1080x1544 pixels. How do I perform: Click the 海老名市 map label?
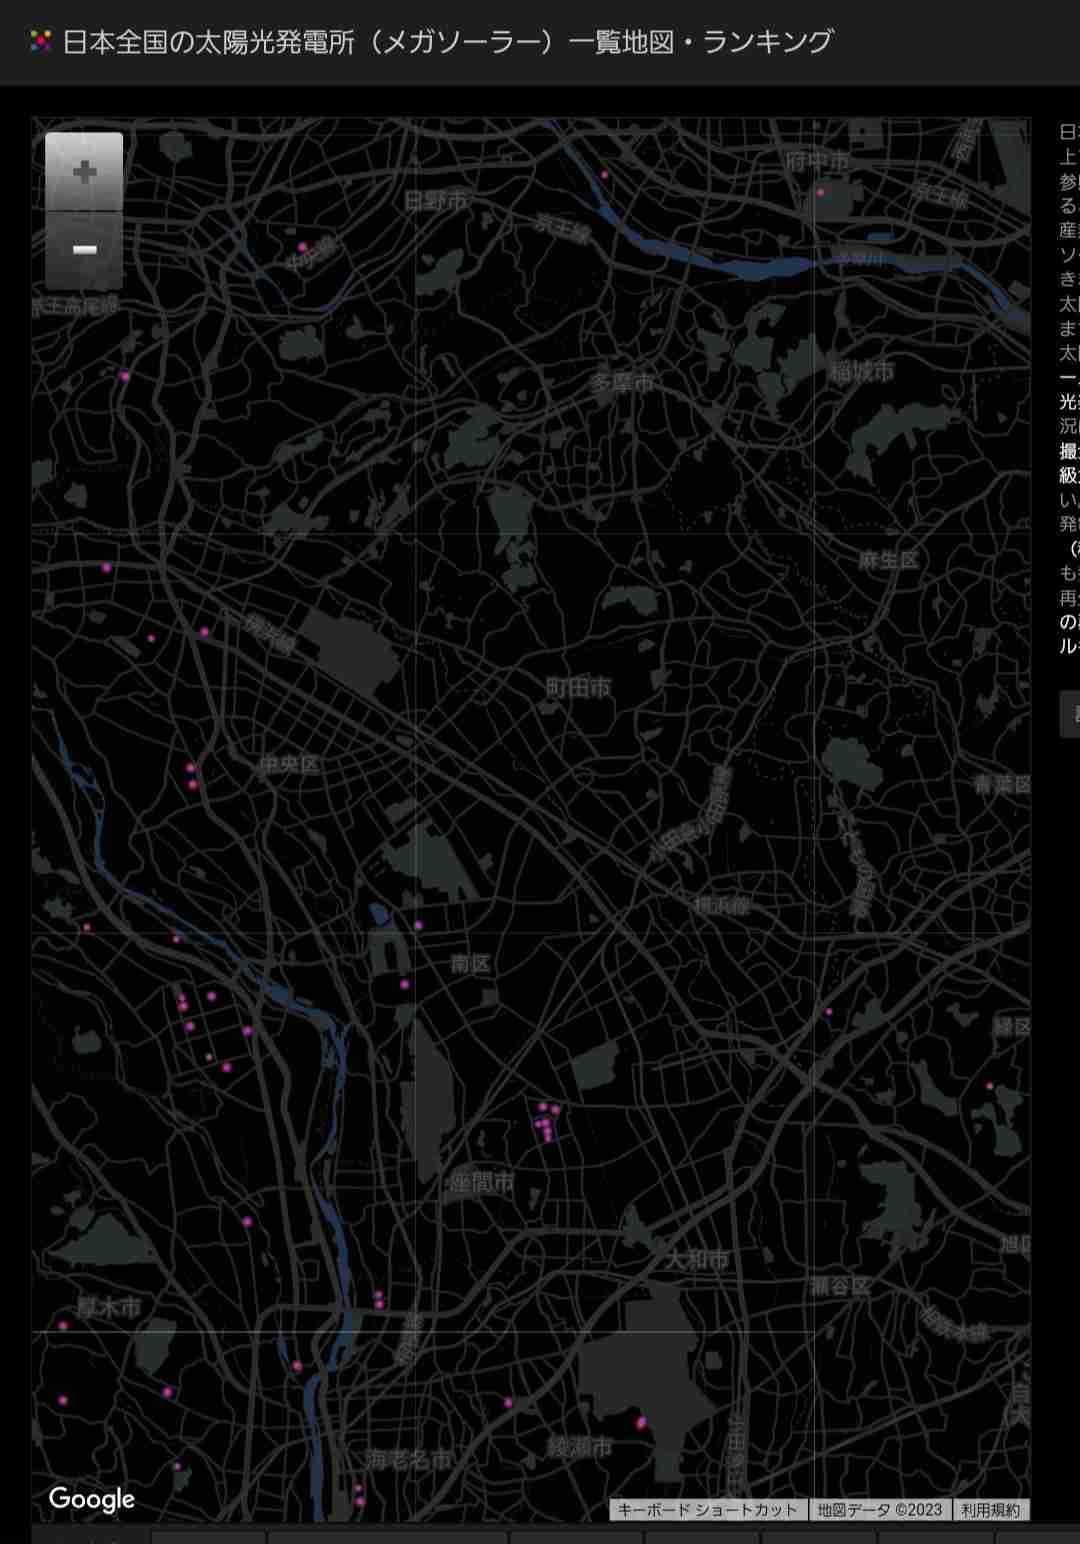point(408,1460)
